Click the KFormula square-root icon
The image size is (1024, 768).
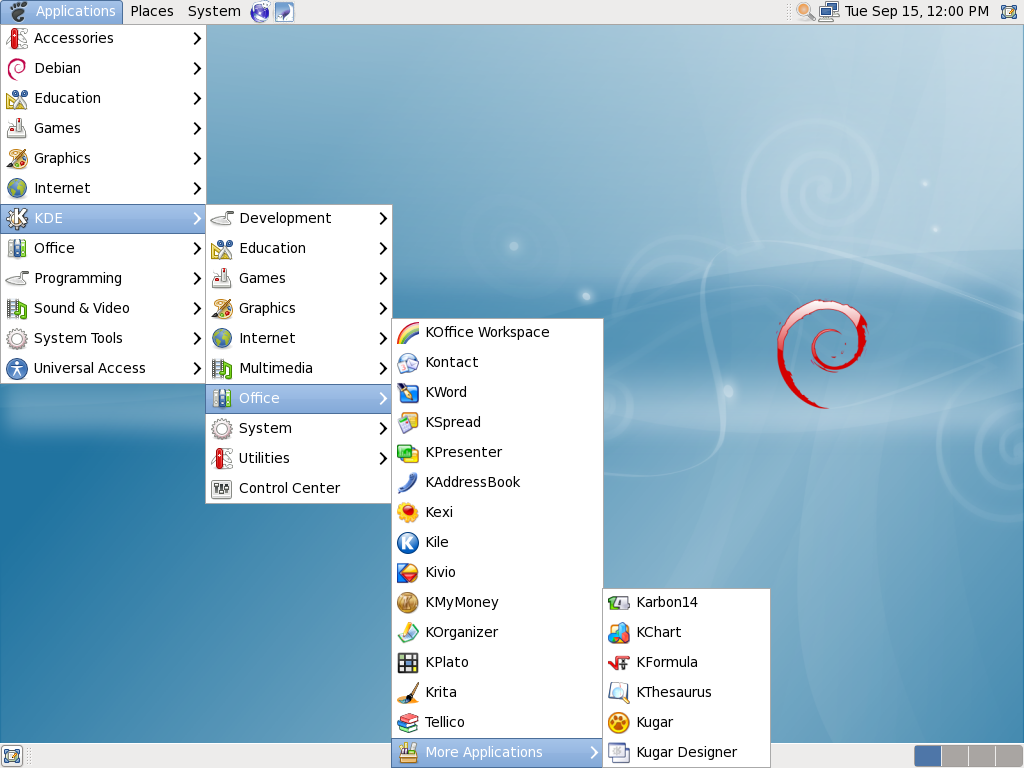point(618,663)
